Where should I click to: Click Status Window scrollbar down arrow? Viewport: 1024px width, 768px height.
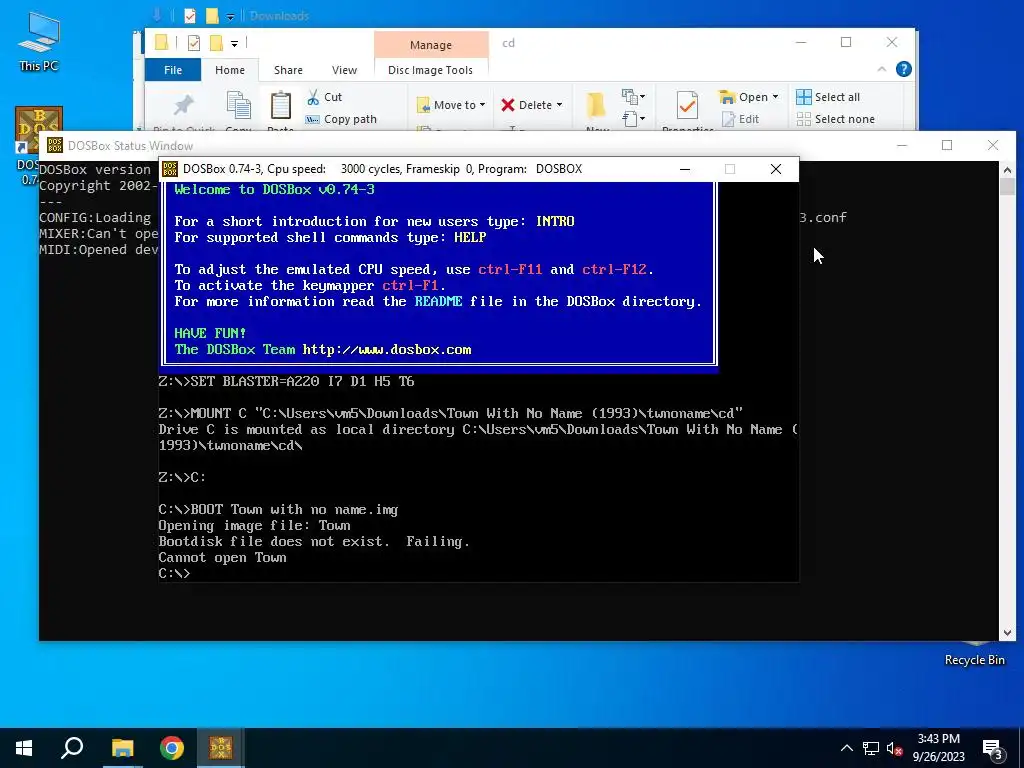tap(1007, 632)
